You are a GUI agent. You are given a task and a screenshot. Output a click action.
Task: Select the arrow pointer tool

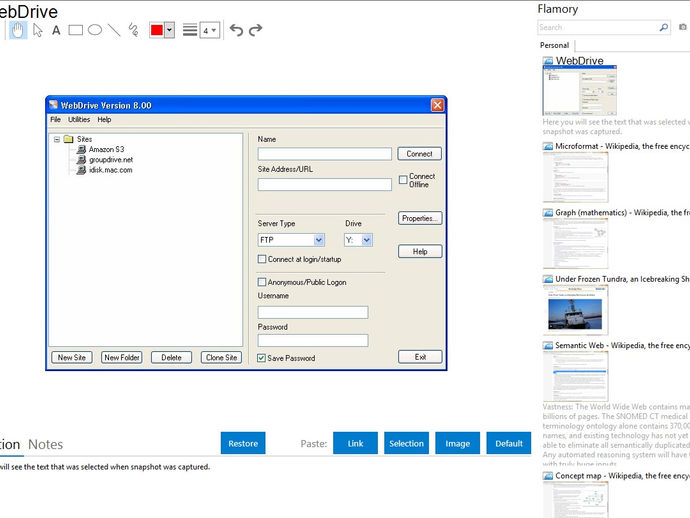tap(38, 30)
